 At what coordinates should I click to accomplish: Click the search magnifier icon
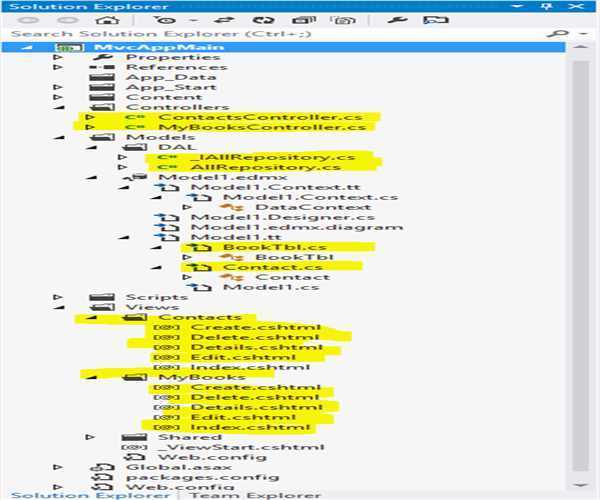click(556, 33)
